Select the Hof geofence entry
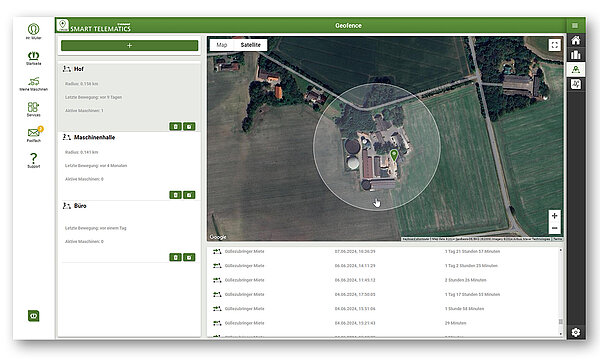 click(129, 97)
